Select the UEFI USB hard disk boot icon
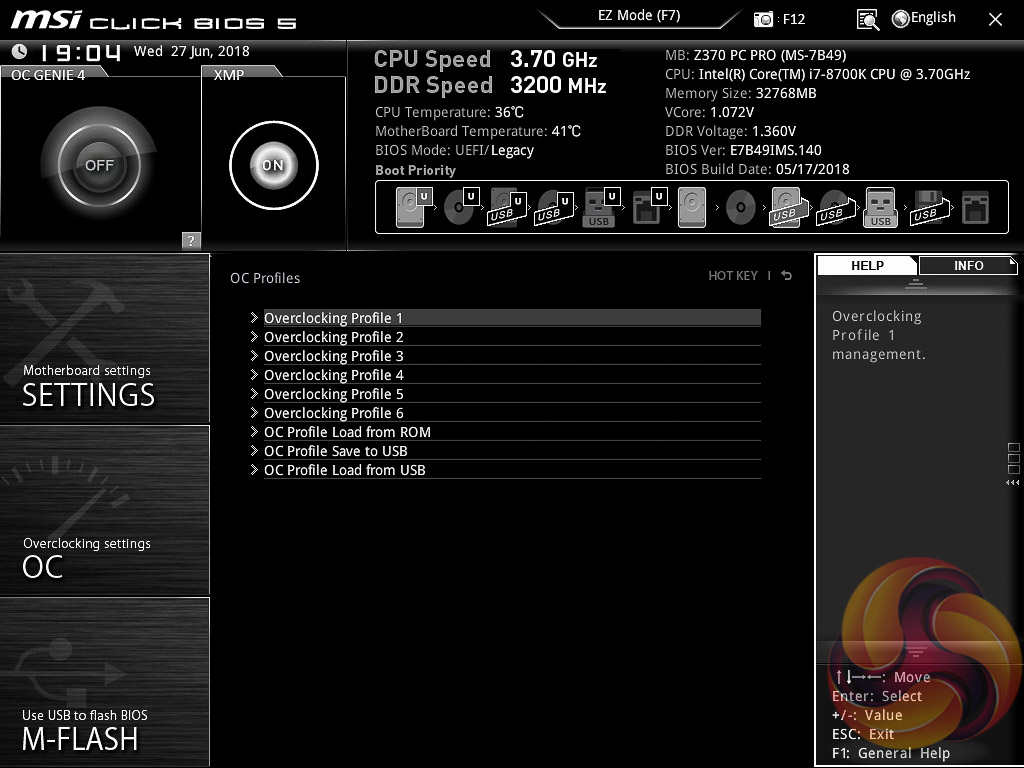Image resolution: width=1024 pixels, height=768 pixels. (507, 208)
